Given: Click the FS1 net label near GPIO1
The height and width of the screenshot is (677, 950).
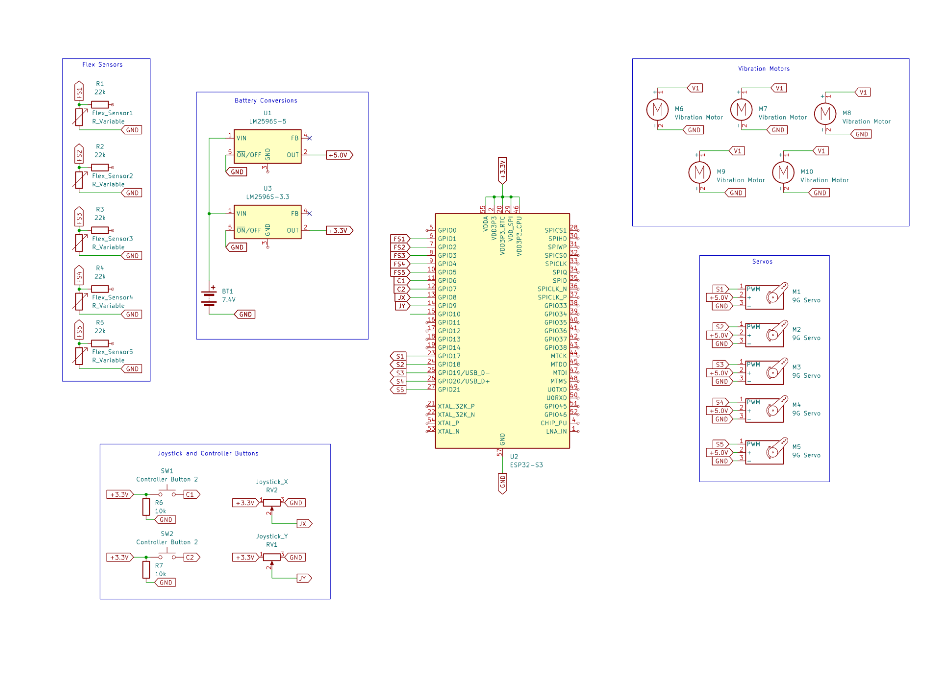Looking at the screenshot, I should pos(399,239).
